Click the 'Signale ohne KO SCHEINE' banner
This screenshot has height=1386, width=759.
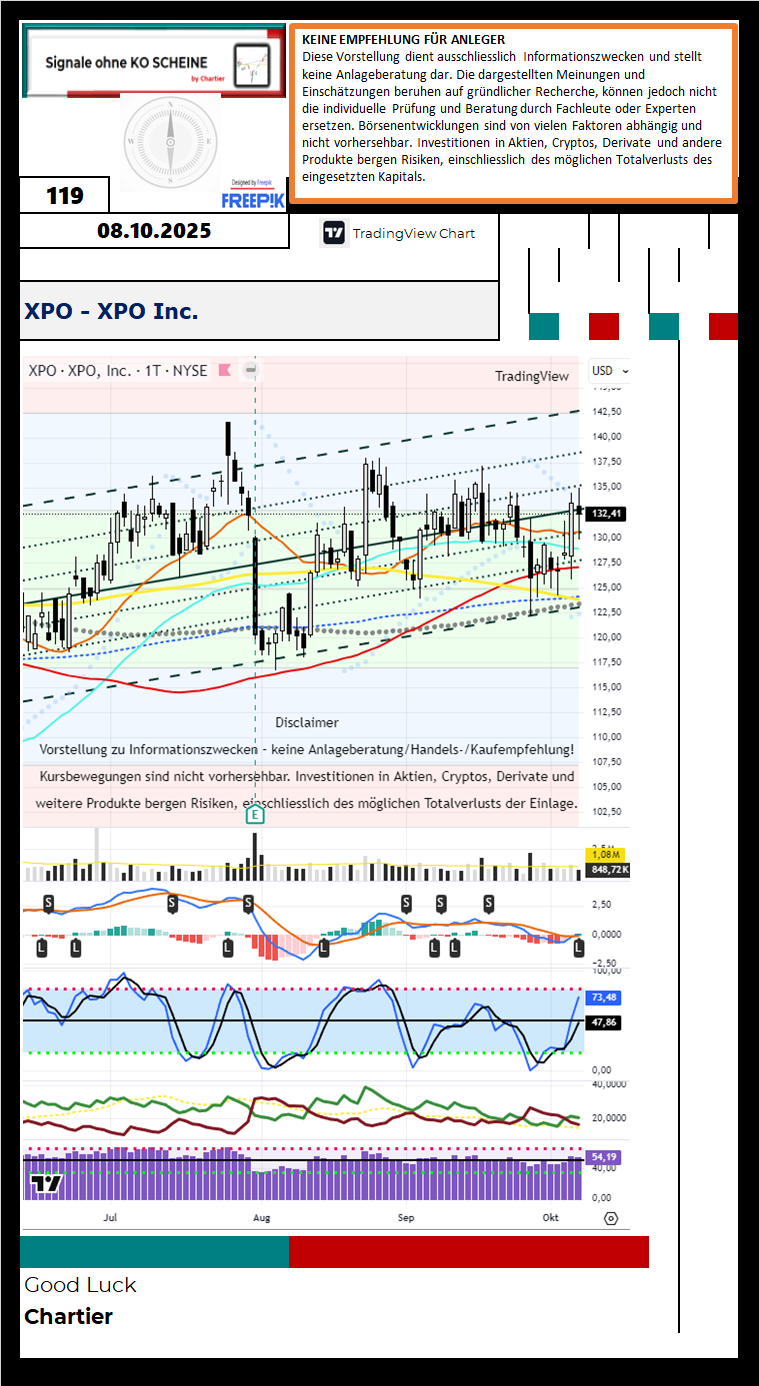pos(150,62)
